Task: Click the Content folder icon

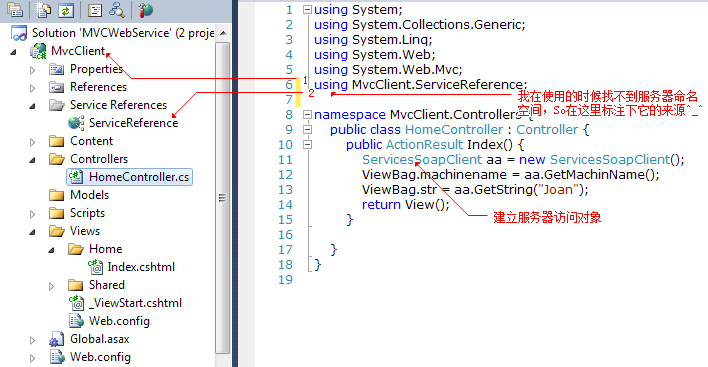Action: (56, 141)
